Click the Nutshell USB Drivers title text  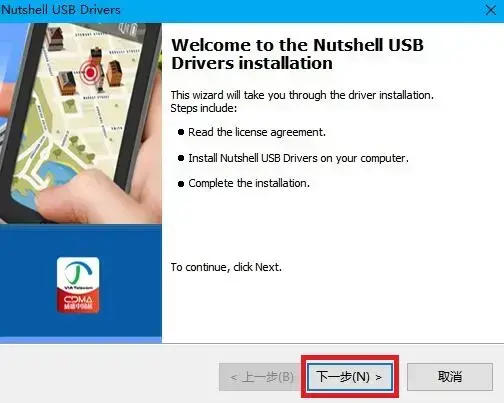[60, 10]
